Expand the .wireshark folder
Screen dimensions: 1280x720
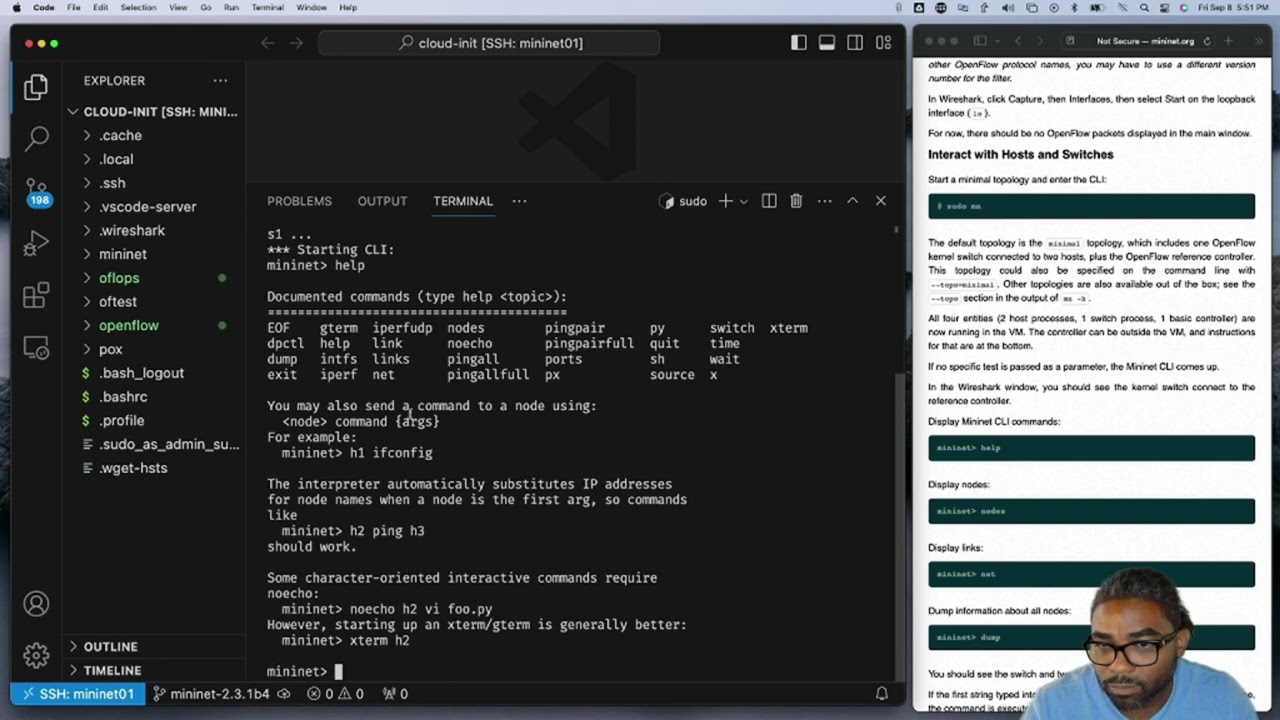[x=155, y=230]
